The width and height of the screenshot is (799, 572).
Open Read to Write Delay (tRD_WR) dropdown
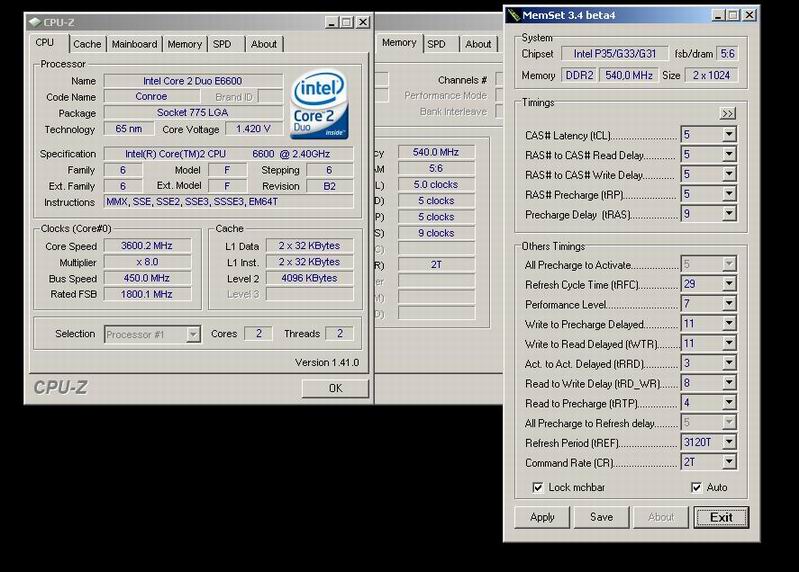729,383
